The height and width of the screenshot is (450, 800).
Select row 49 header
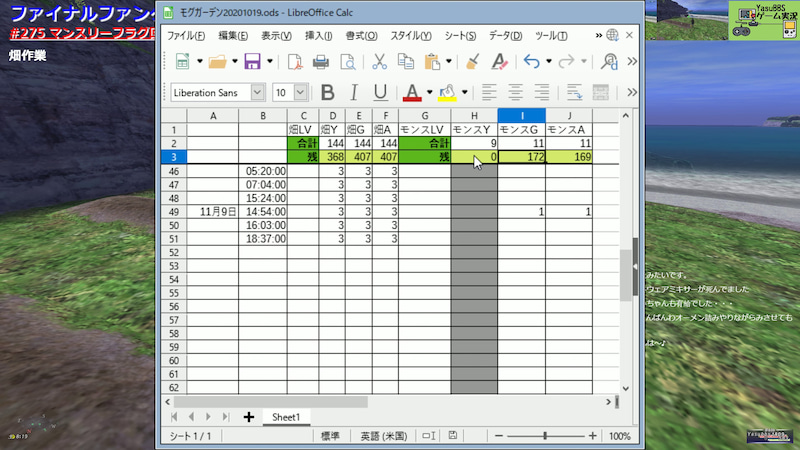coord(173,212)
